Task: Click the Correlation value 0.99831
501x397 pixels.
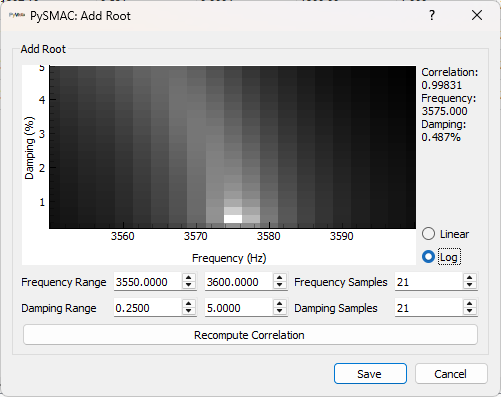Action: point(441,85)
